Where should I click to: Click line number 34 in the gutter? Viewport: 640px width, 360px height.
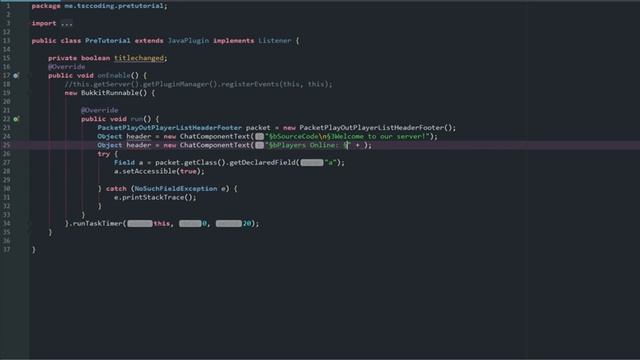coord(7,224)
